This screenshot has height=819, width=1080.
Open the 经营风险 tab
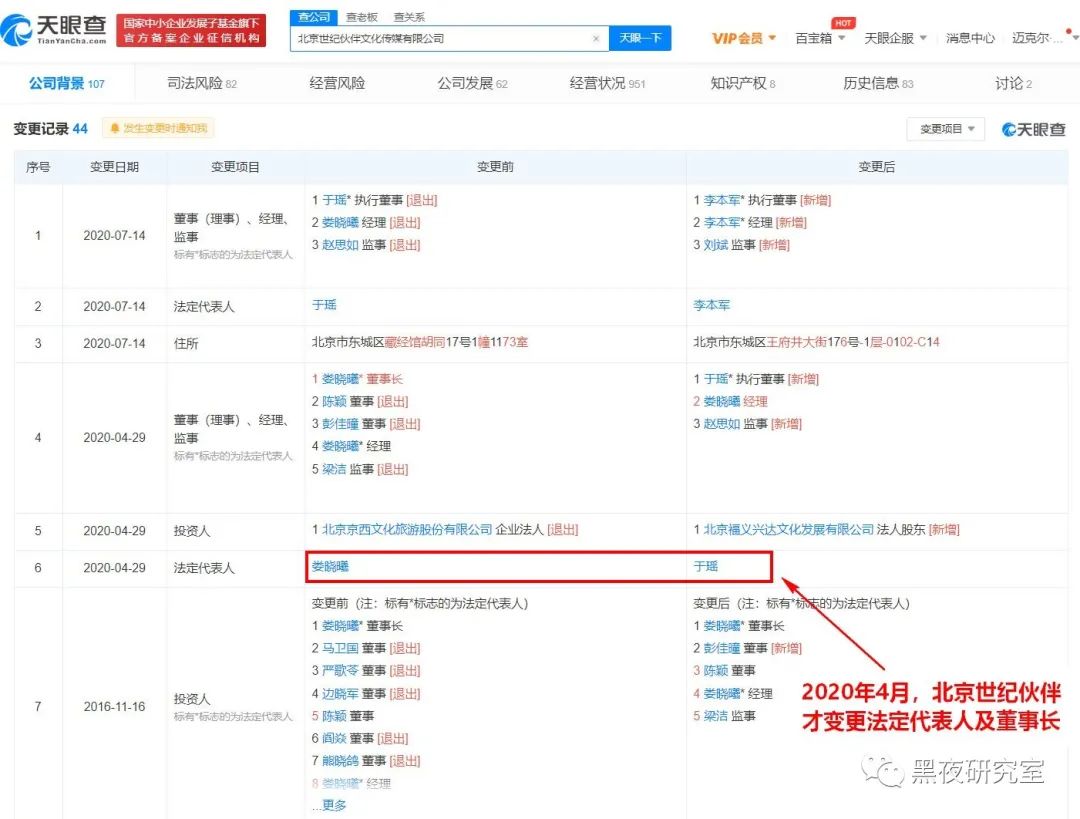pos(337,83)
